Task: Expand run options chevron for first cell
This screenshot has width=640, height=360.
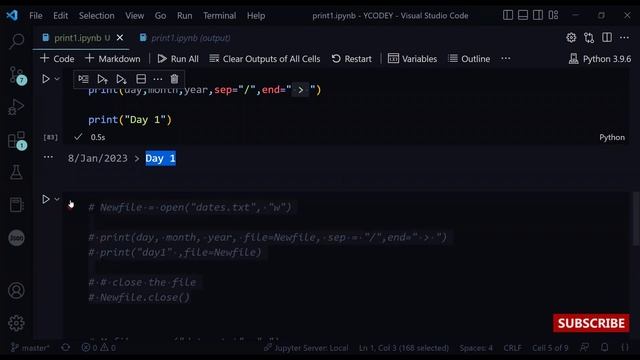Action: (57, 79)
